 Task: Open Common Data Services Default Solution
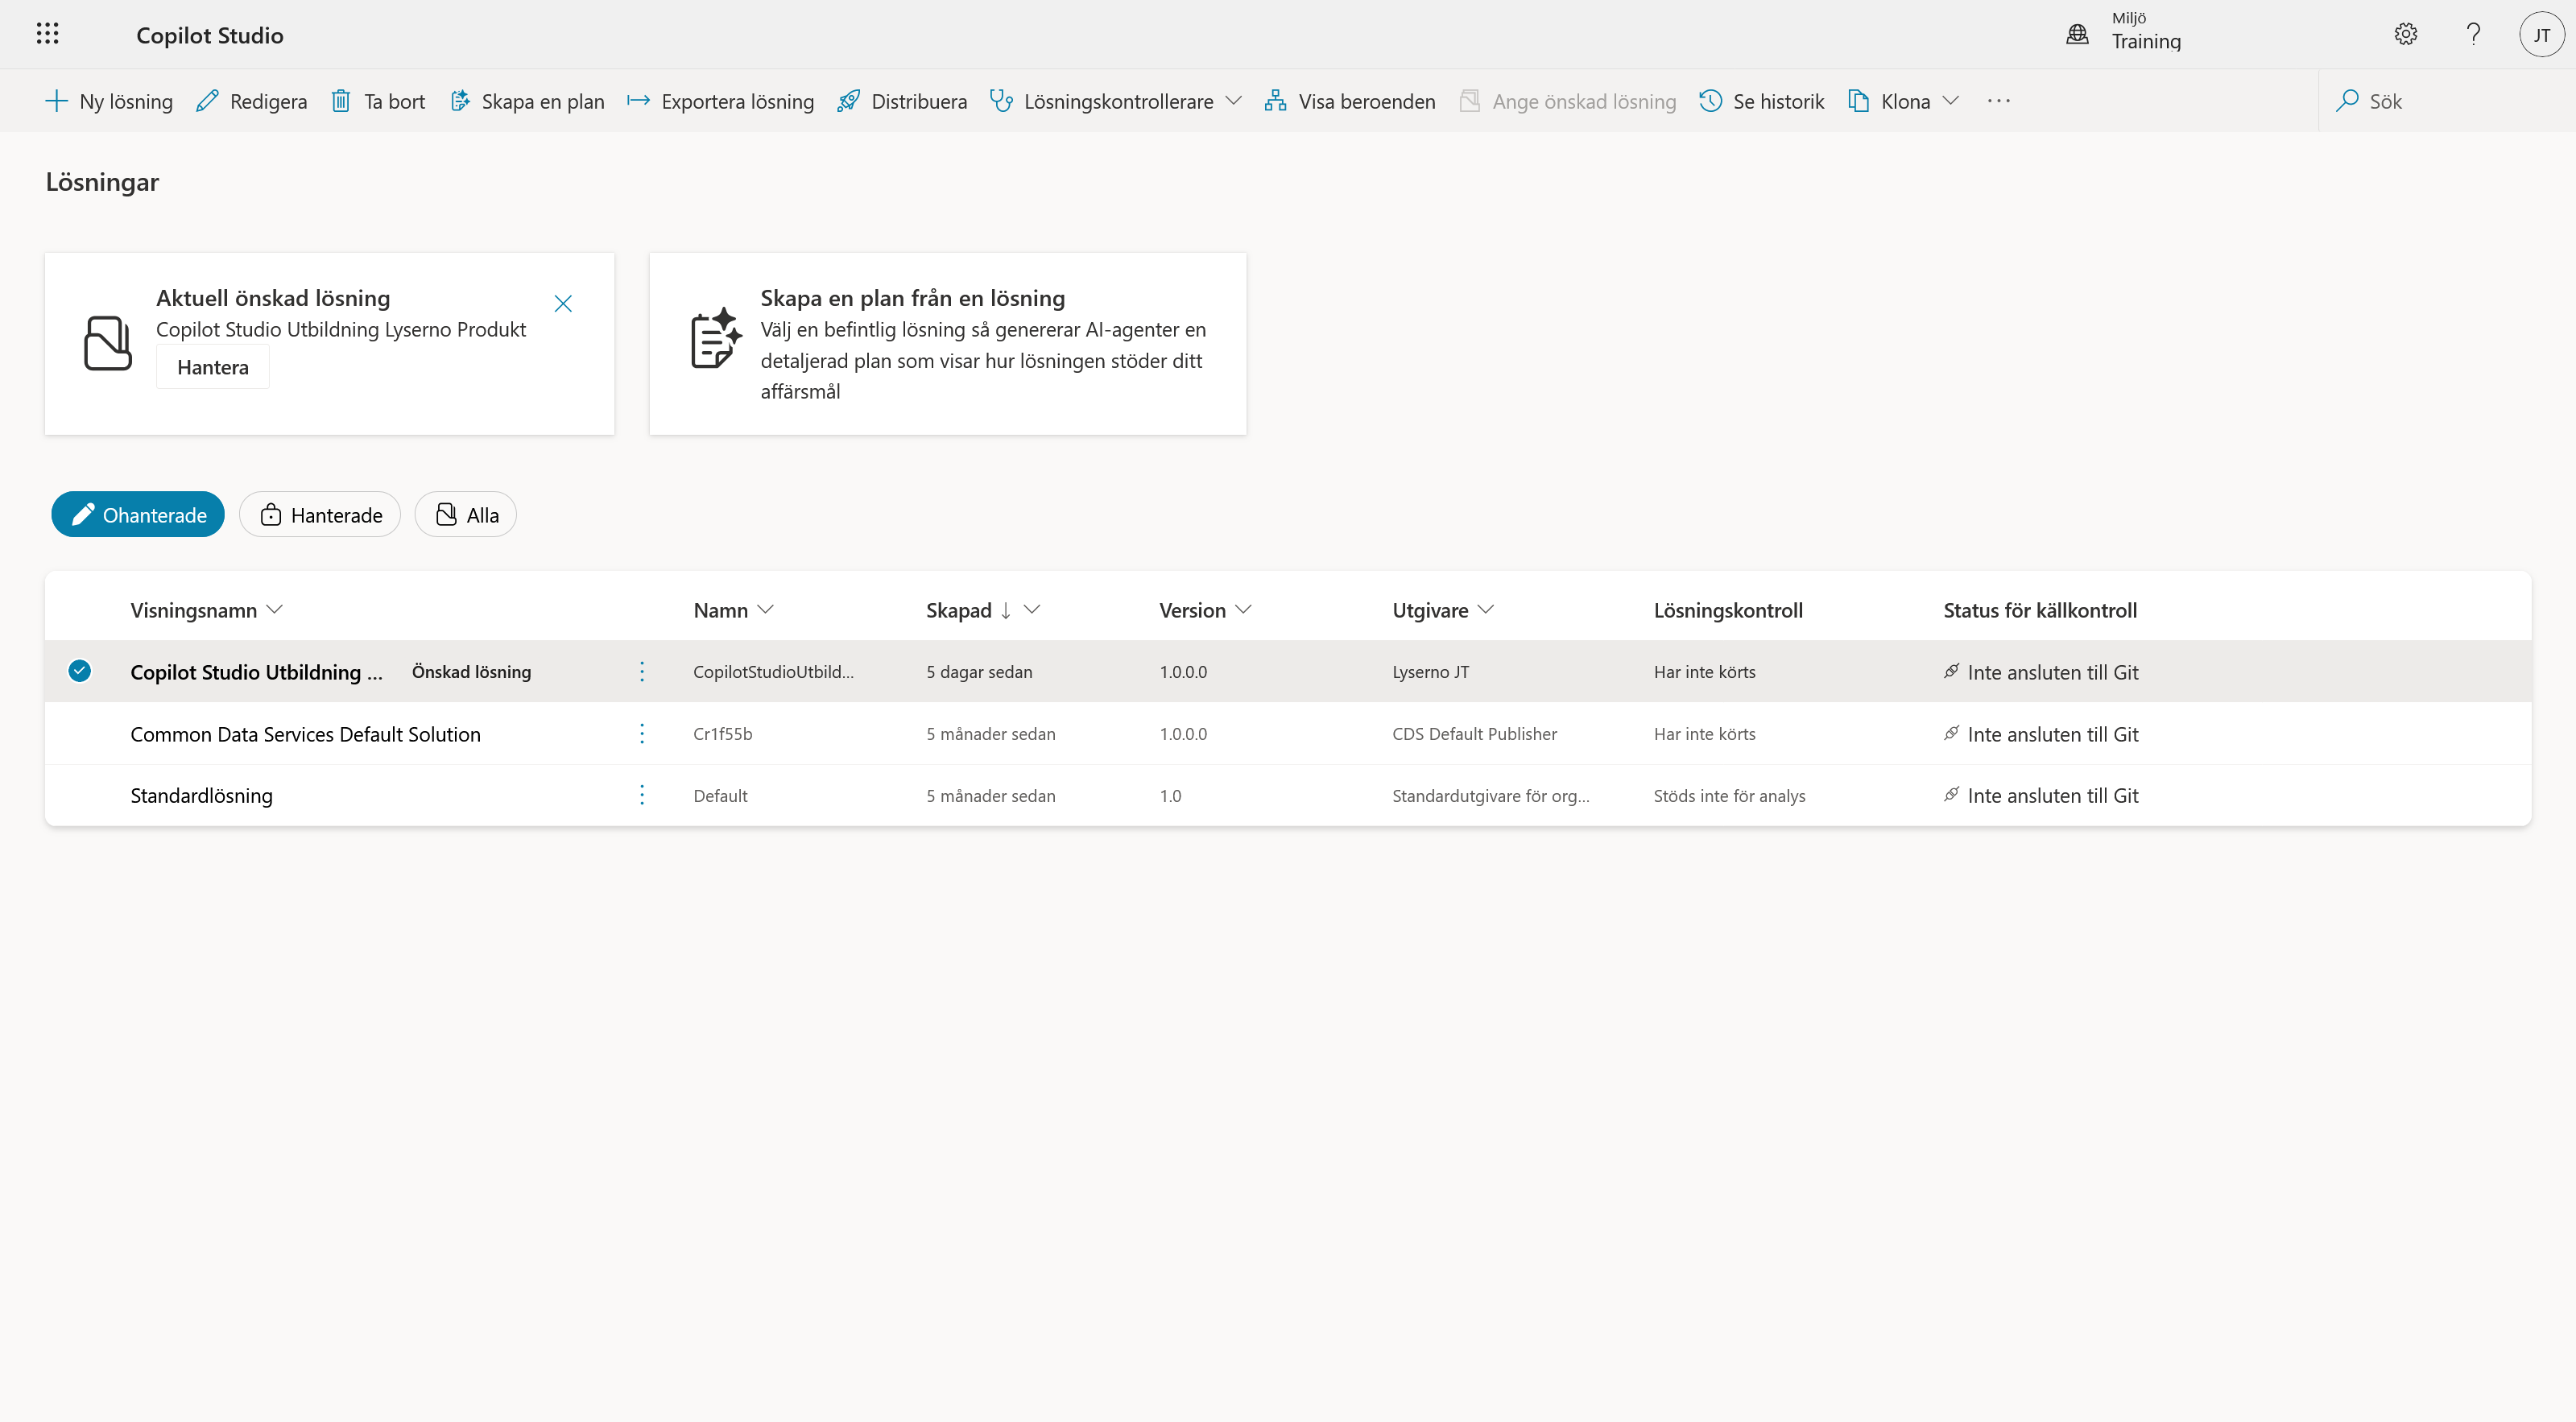coord(305,734)
